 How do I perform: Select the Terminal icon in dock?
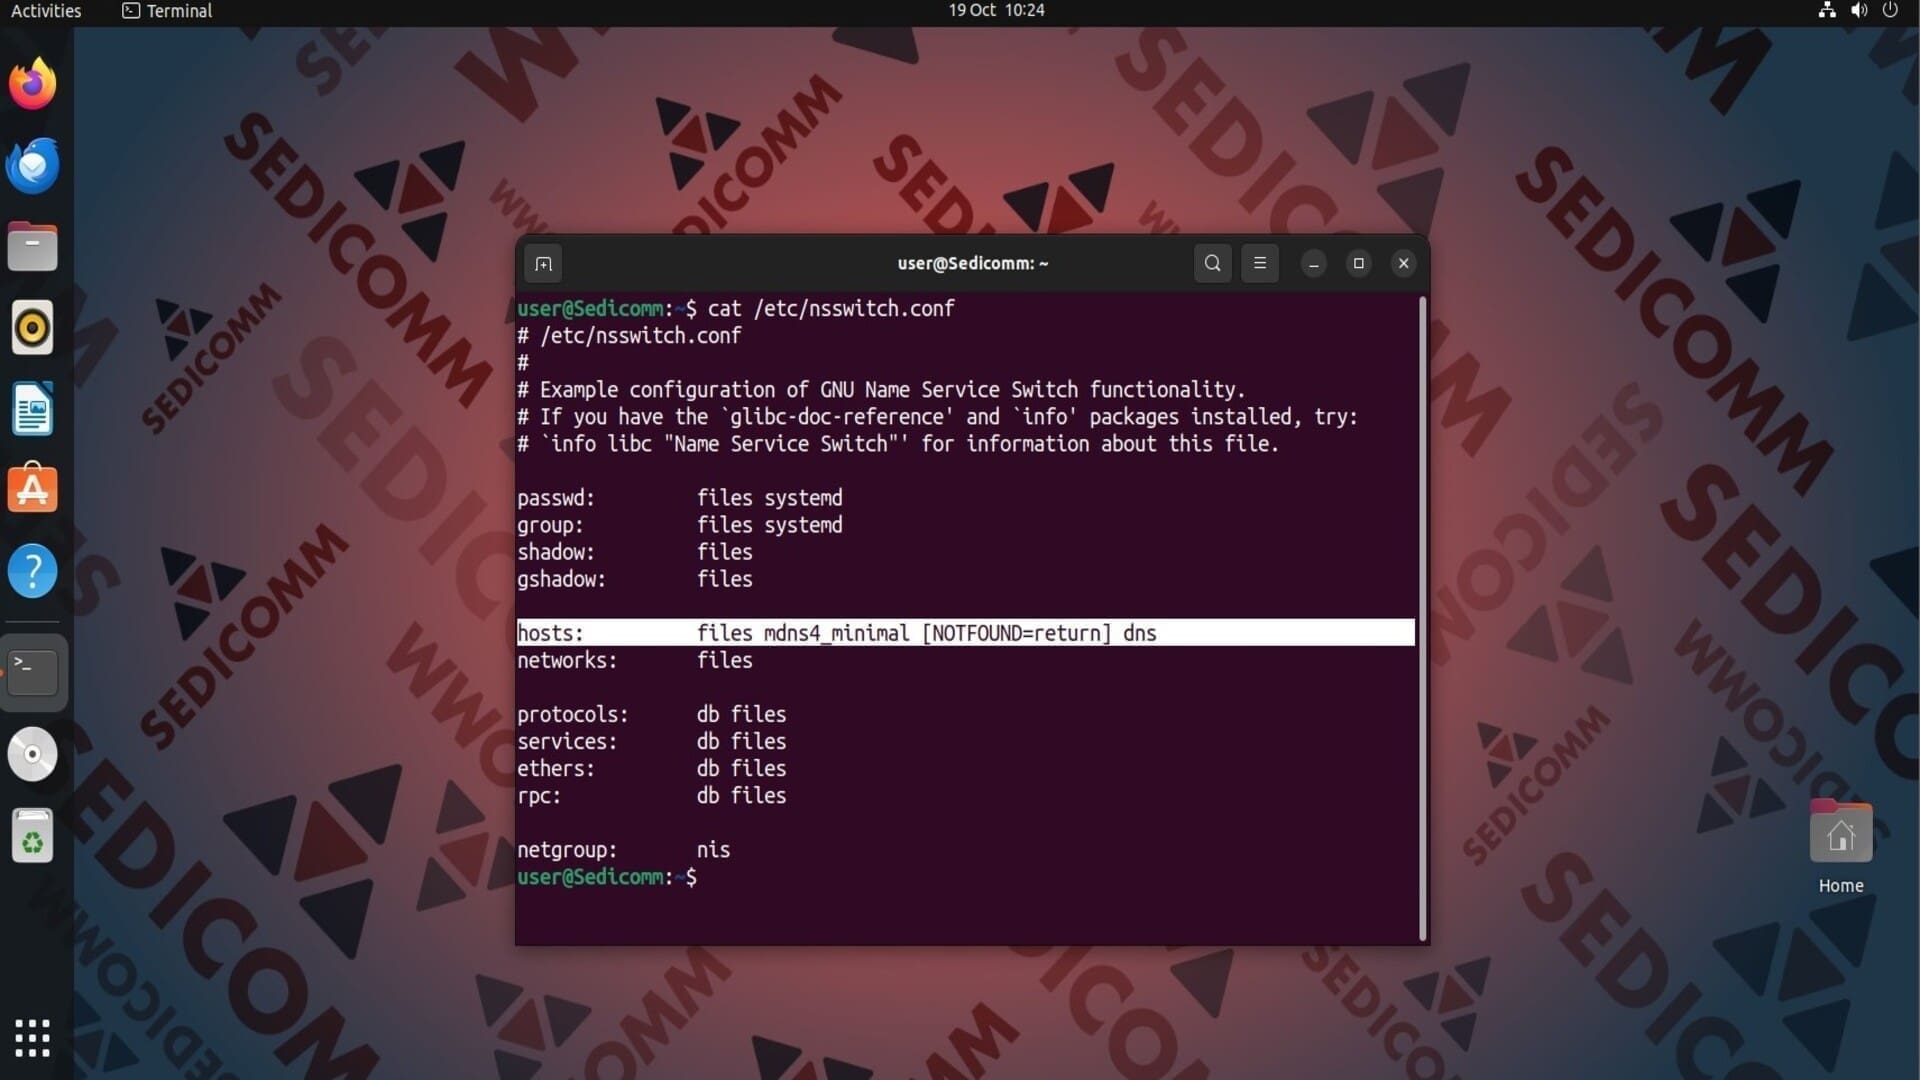click(33, 672)
